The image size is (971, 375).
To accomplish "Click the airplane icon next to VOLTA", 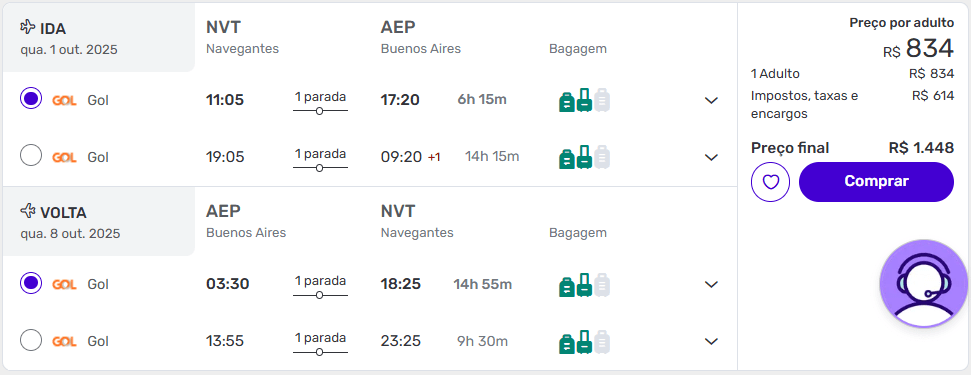I will 28,211.
